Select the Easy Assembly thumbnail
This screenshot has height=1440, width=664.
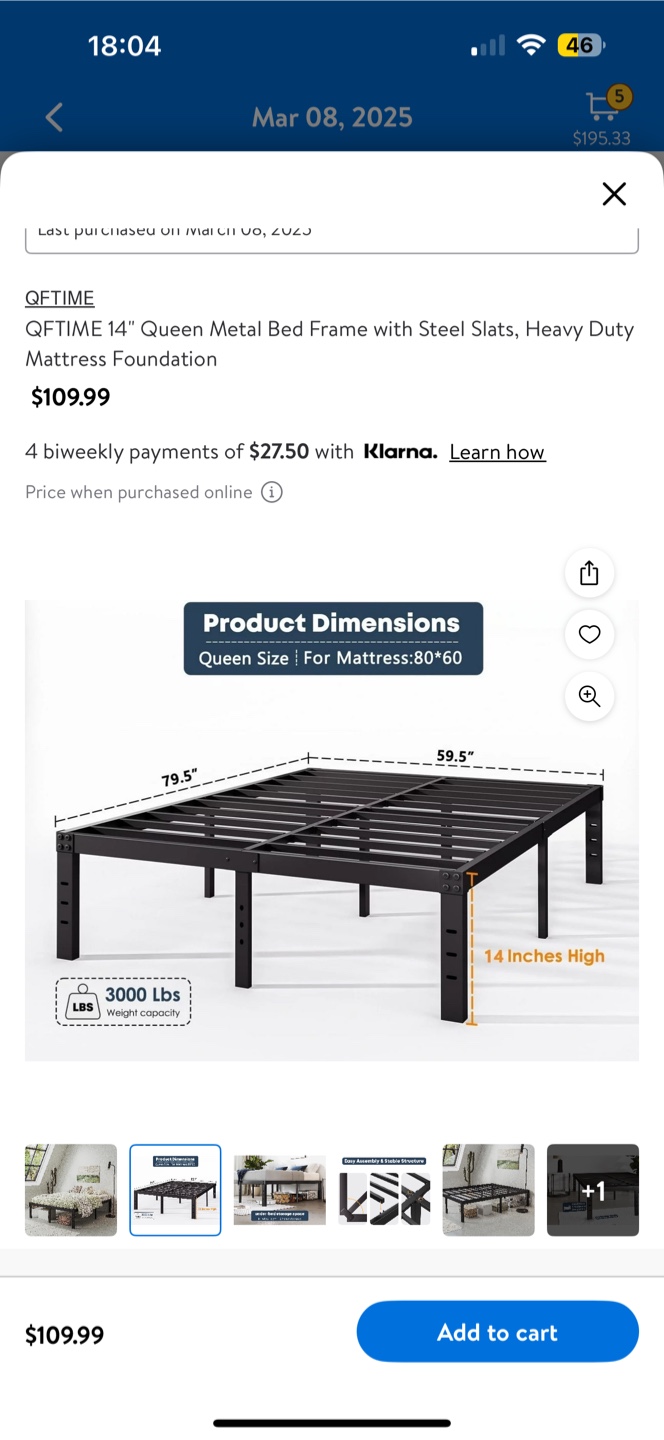coord(384,1190)
